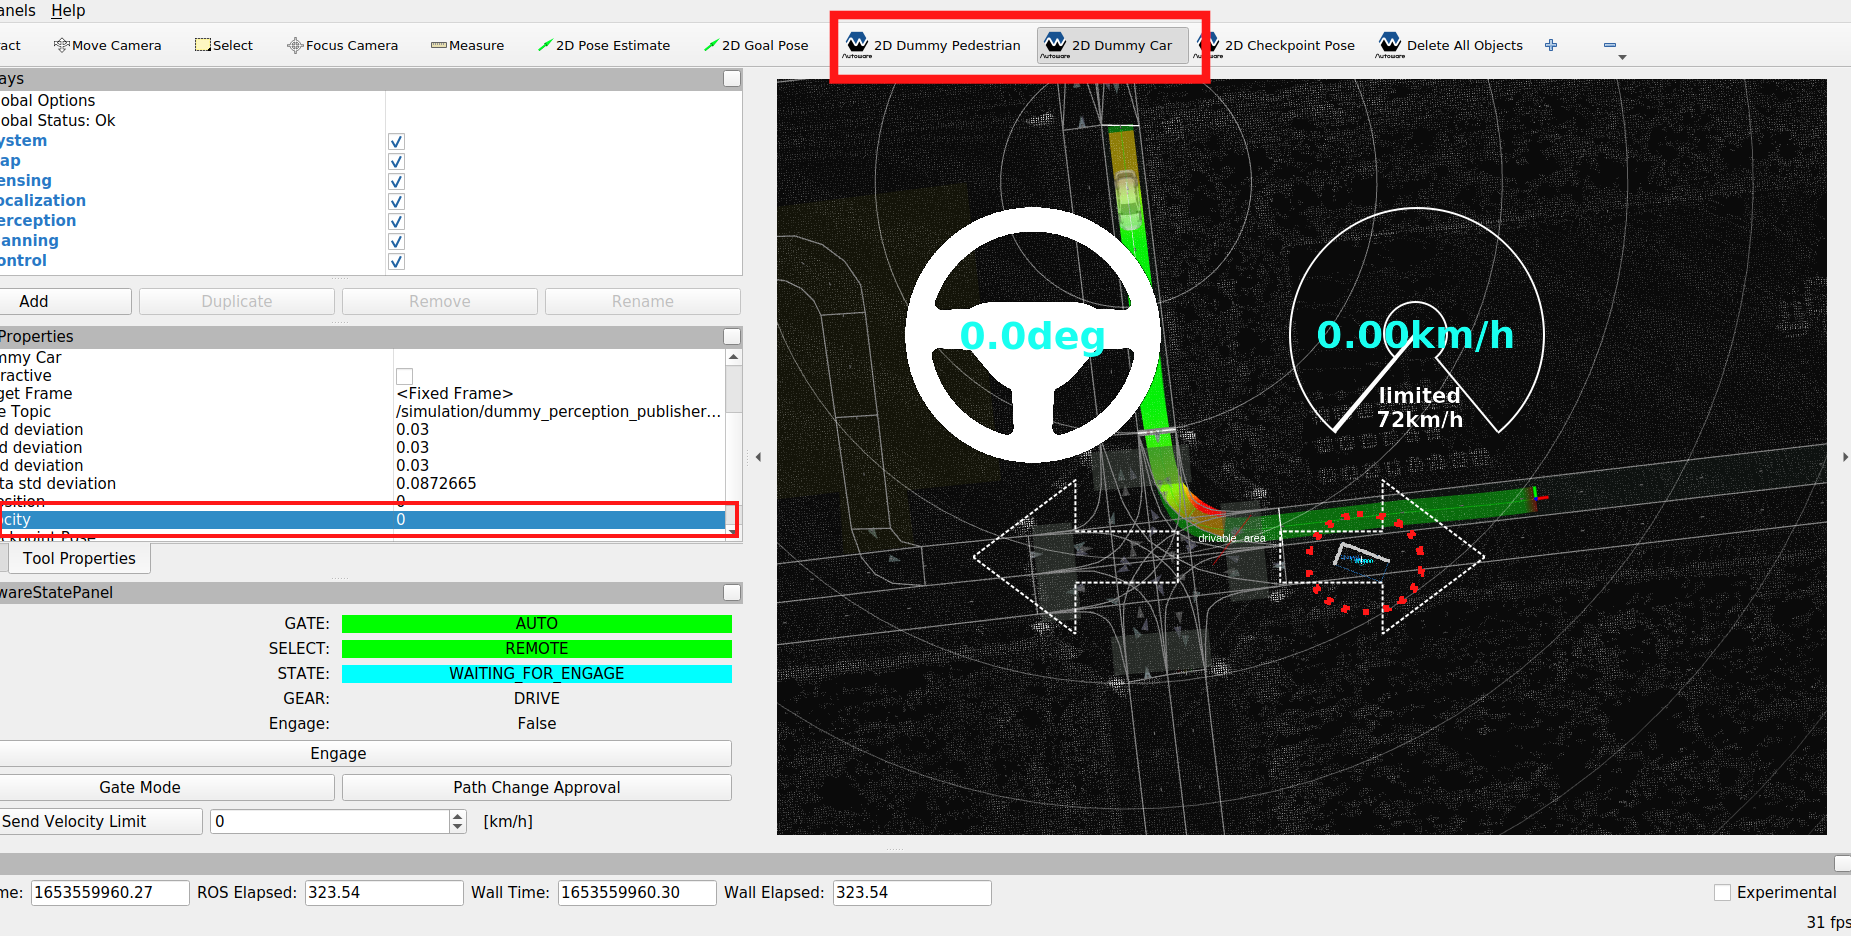Image resolution: width=1851 pixels, height=936 pixels.
Task: Toggle the Perception display checkbox
Action: point(396,221)
